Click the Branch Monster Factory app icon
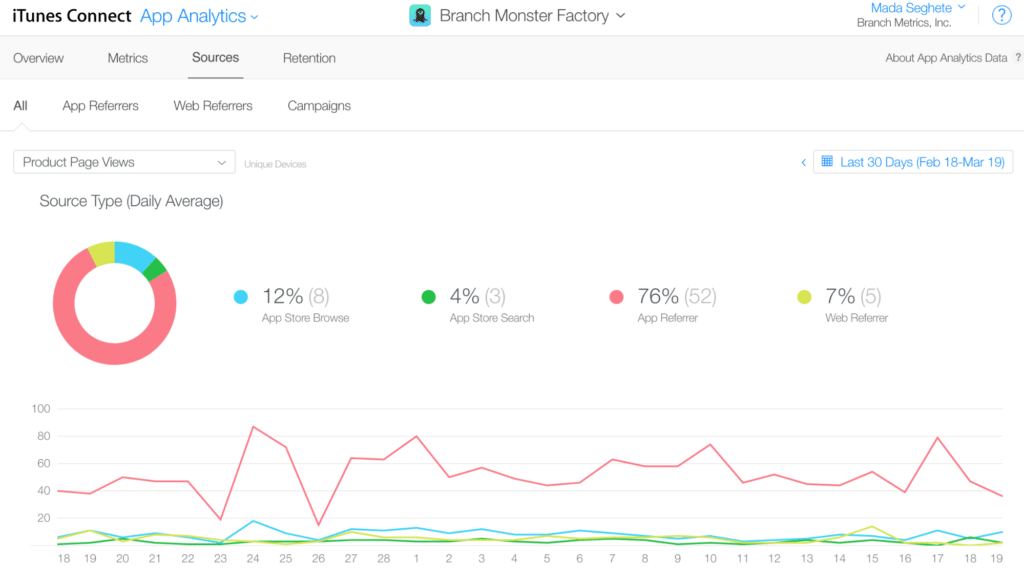Screen dimensions: 1024x582 [x=420, y=15]
